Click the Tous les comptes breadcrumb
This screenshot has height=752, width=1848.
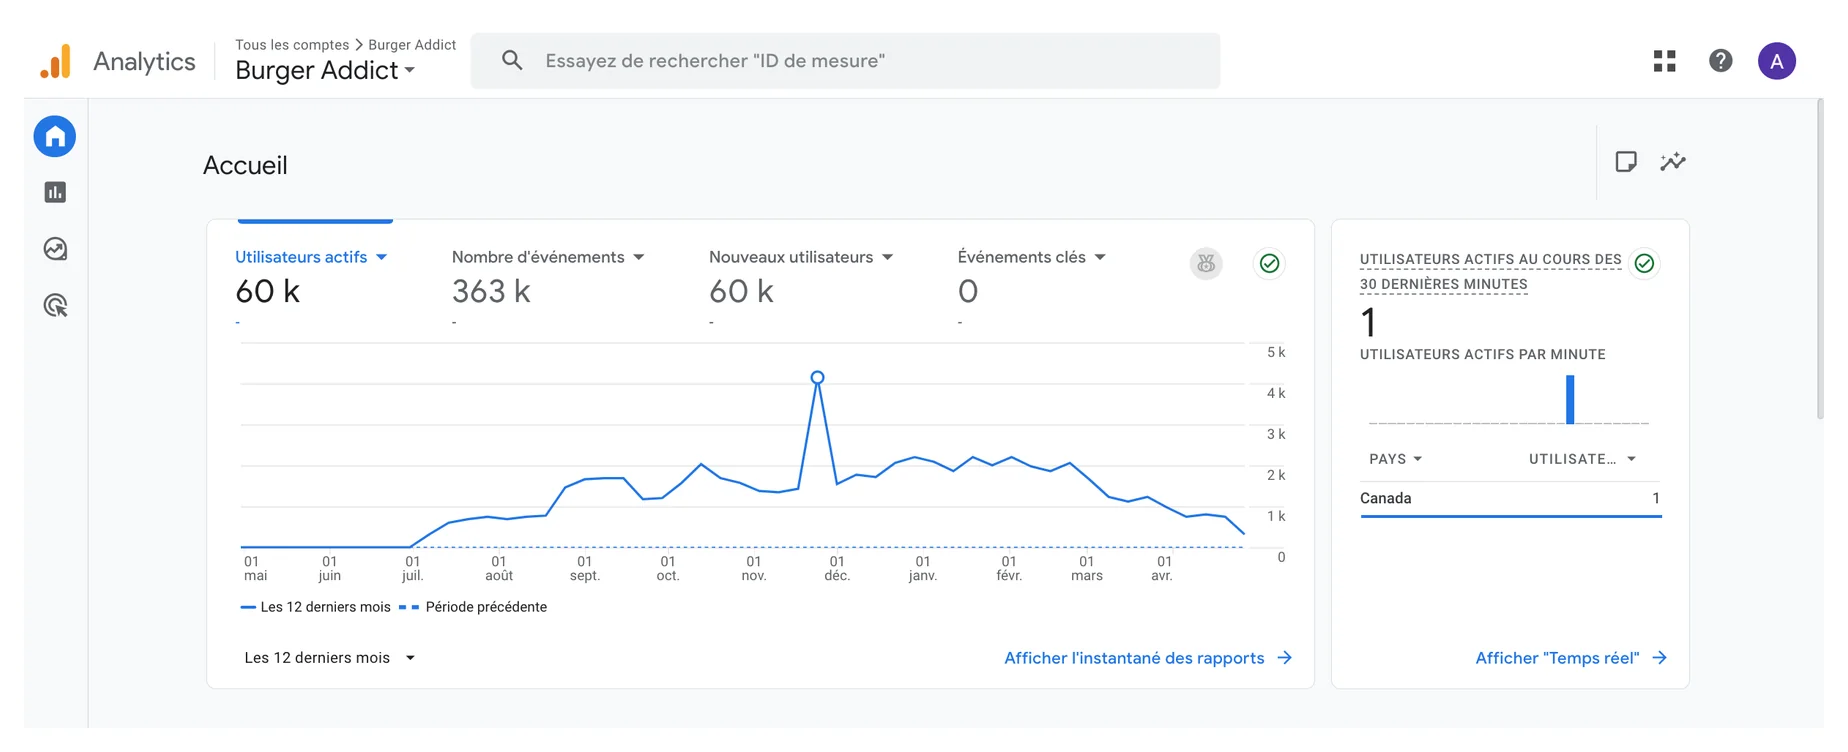(x=292, y=45)
